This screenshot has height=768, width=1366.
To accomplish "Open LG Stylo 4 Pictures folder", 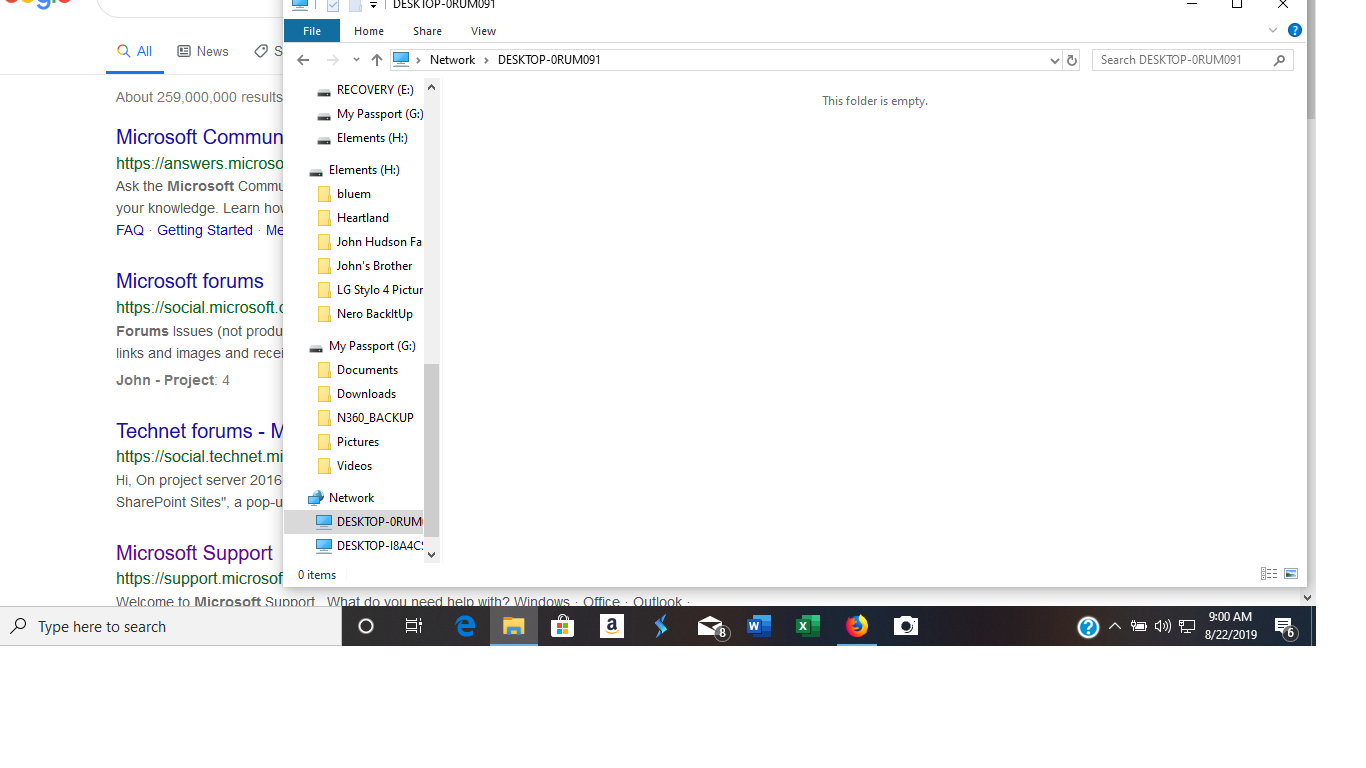I will [369, 290].
